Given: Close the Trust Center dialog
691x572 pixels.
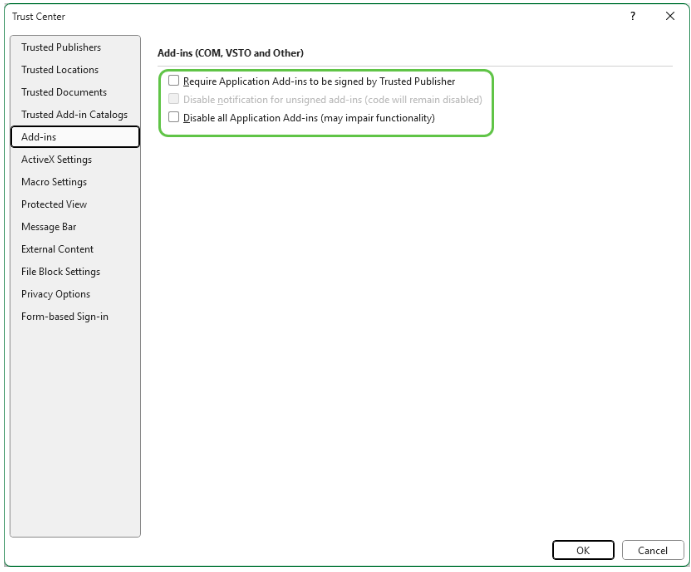Looking at the screenshot, I should 669,16.
